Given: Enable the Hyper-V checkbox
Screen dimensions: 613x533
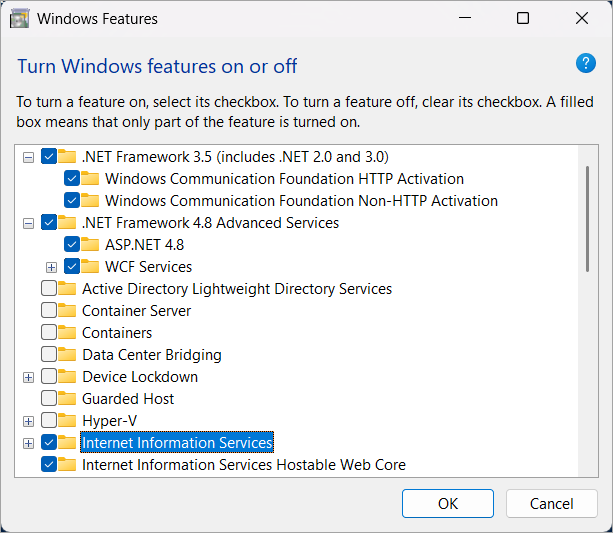Looking at the screenshot, I should click(49, 420).
